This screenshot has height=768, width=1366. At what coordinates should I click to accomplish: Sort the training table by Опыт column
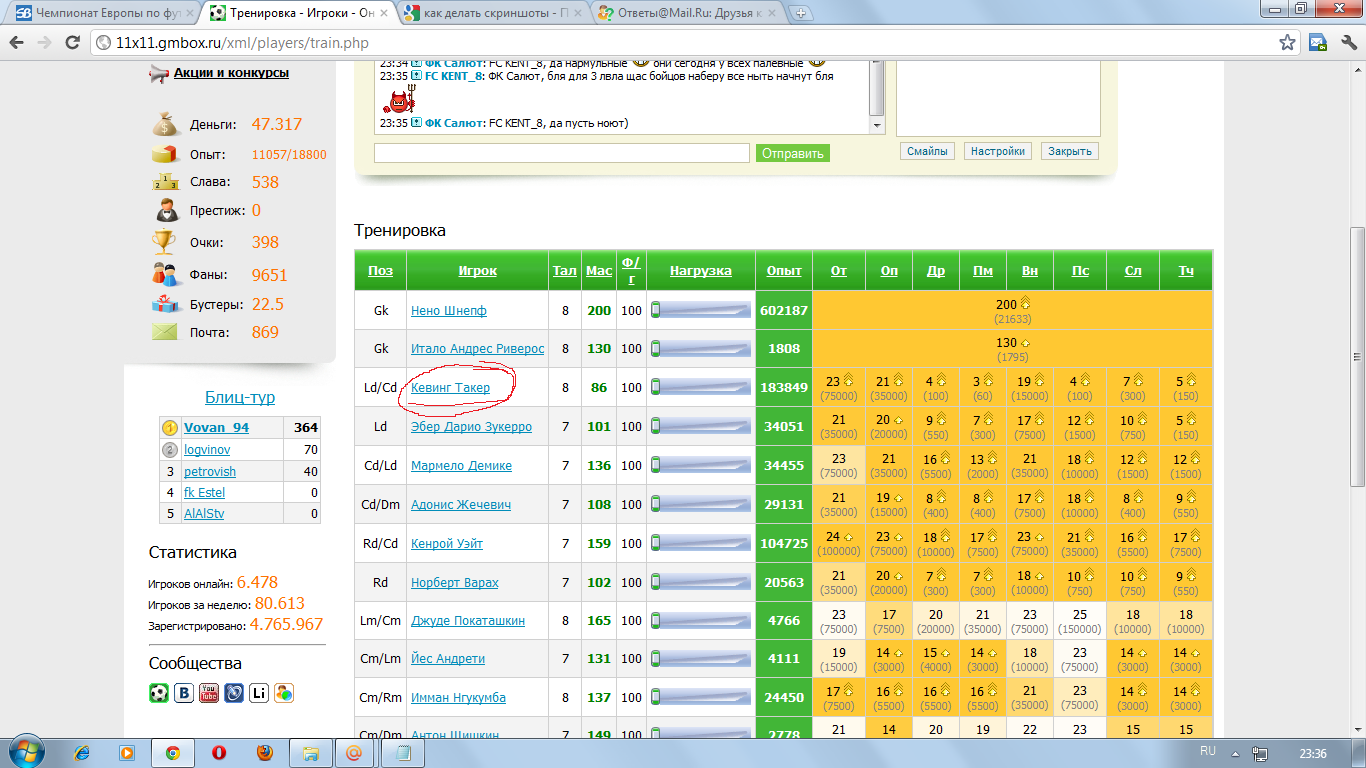coord(783,271)
